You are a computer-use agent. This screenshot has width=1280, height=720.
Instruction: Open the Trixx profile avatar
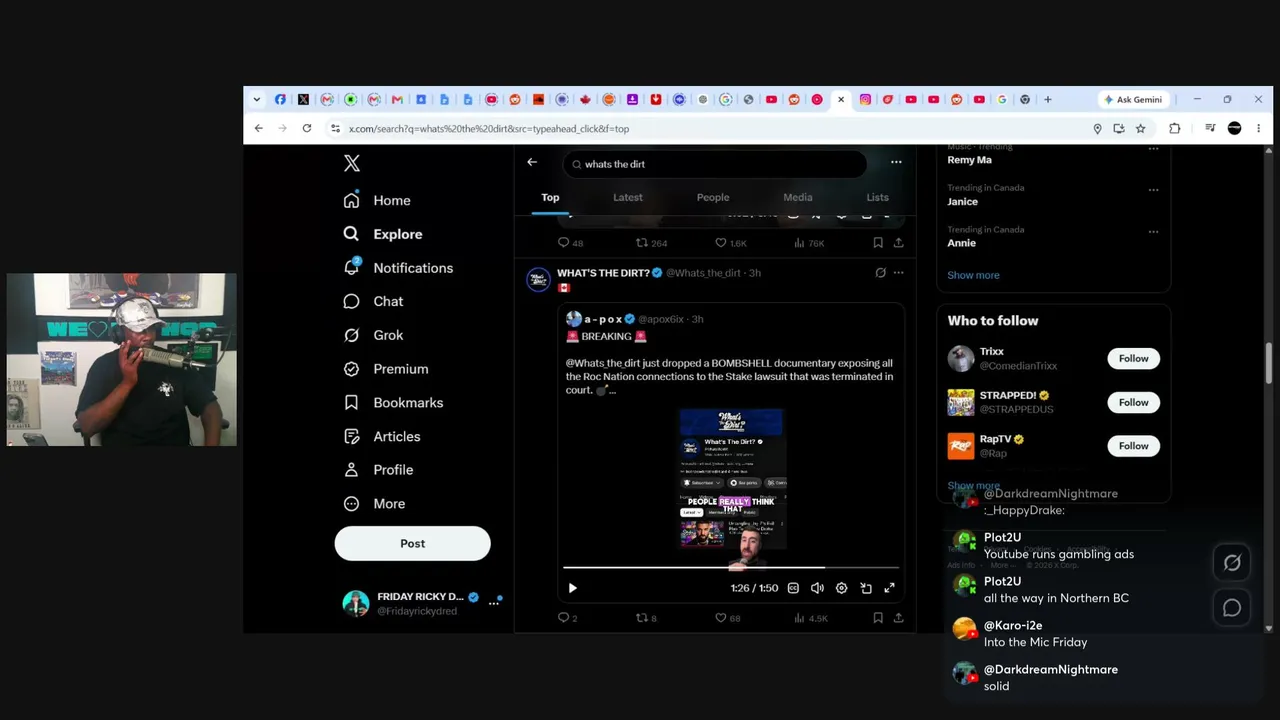pyautogui.click(x=960, y=358)
